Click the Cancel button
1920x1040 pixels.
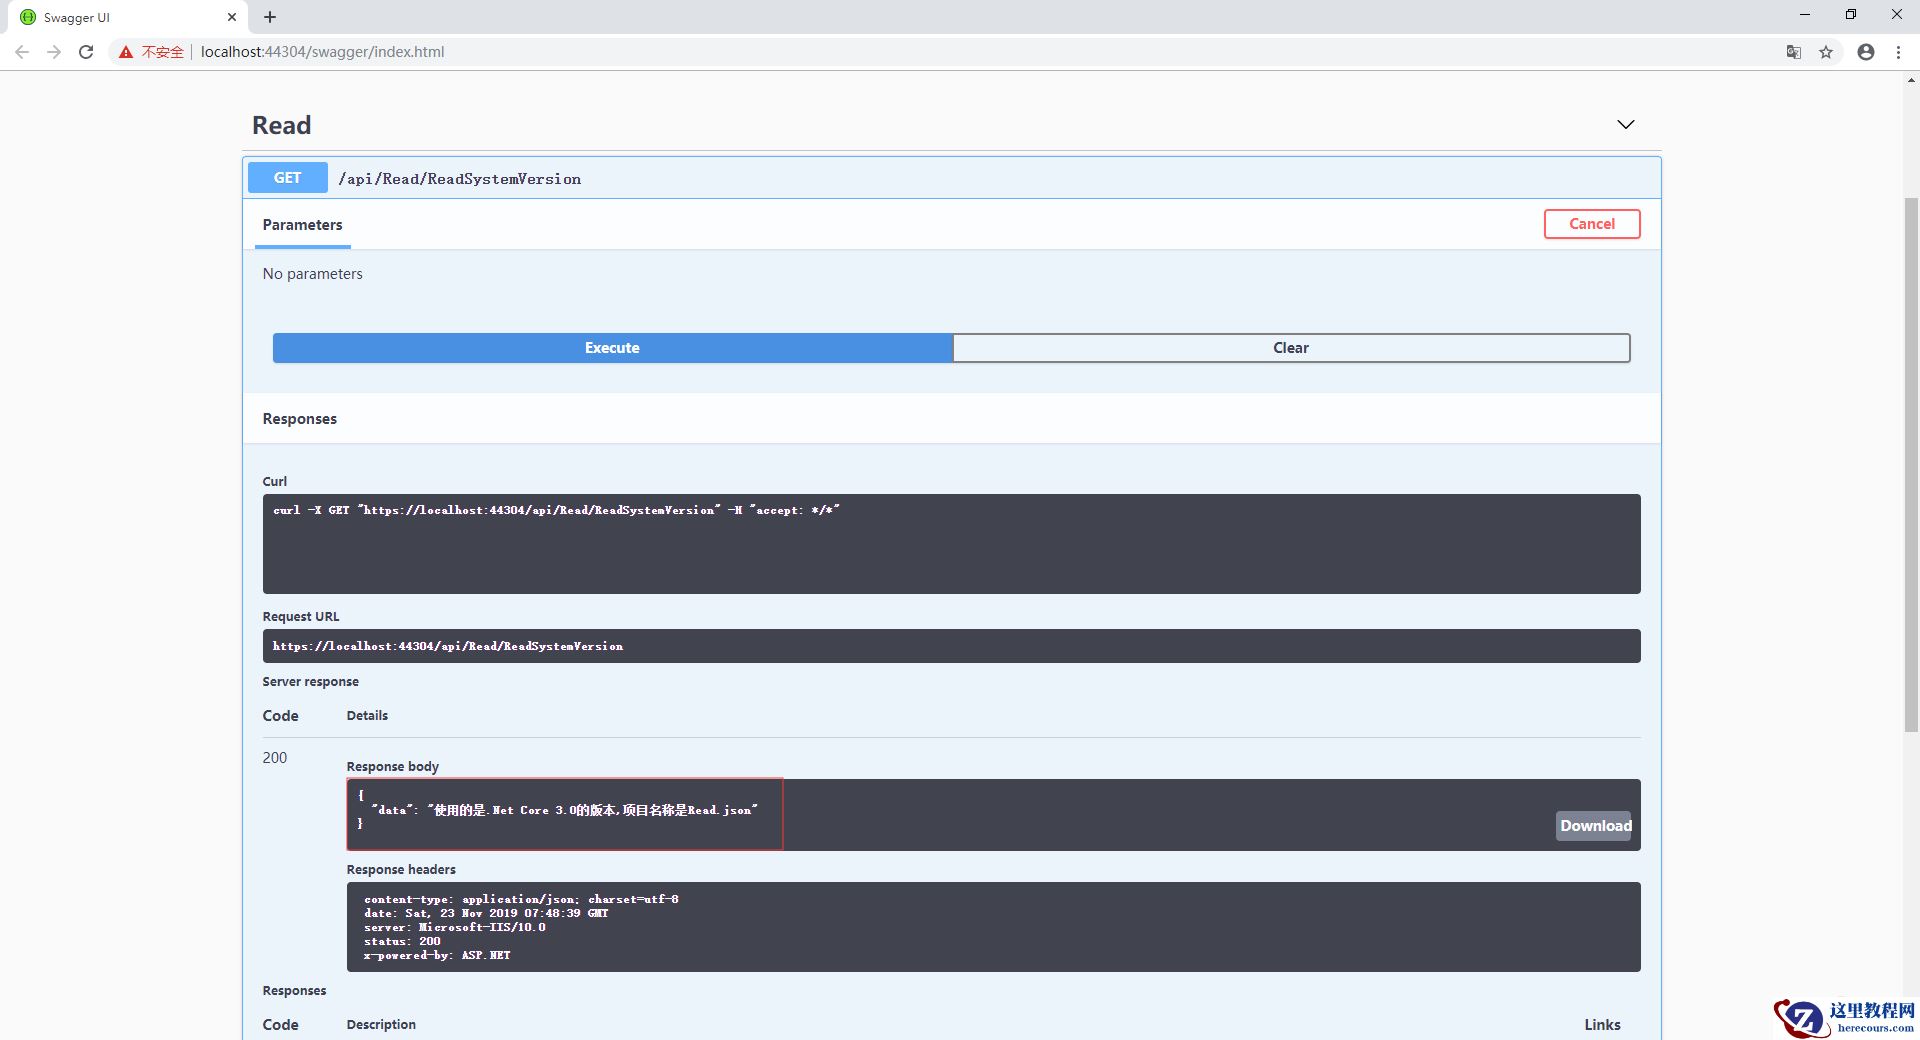coord(1591,224)
